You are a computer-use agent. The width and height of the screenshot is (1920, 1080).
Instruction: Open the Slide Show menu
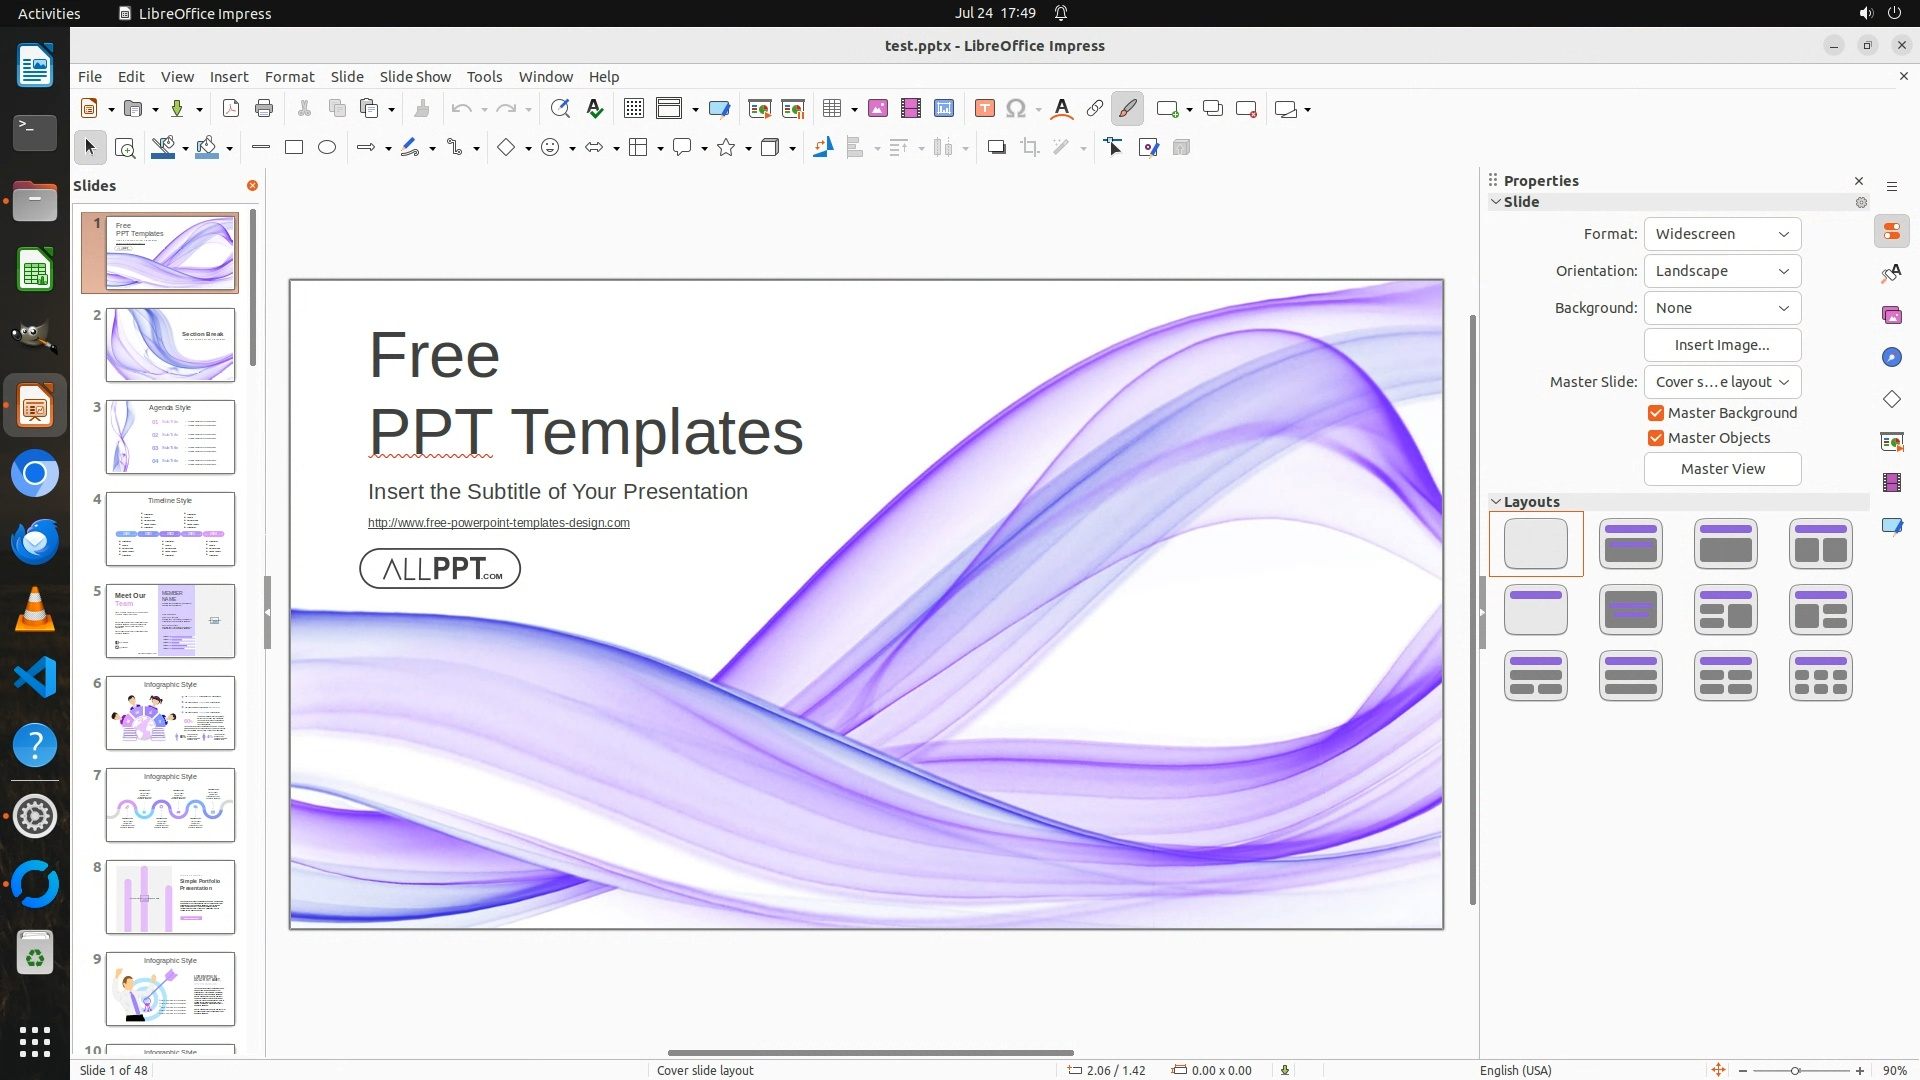tap(415, 77)
